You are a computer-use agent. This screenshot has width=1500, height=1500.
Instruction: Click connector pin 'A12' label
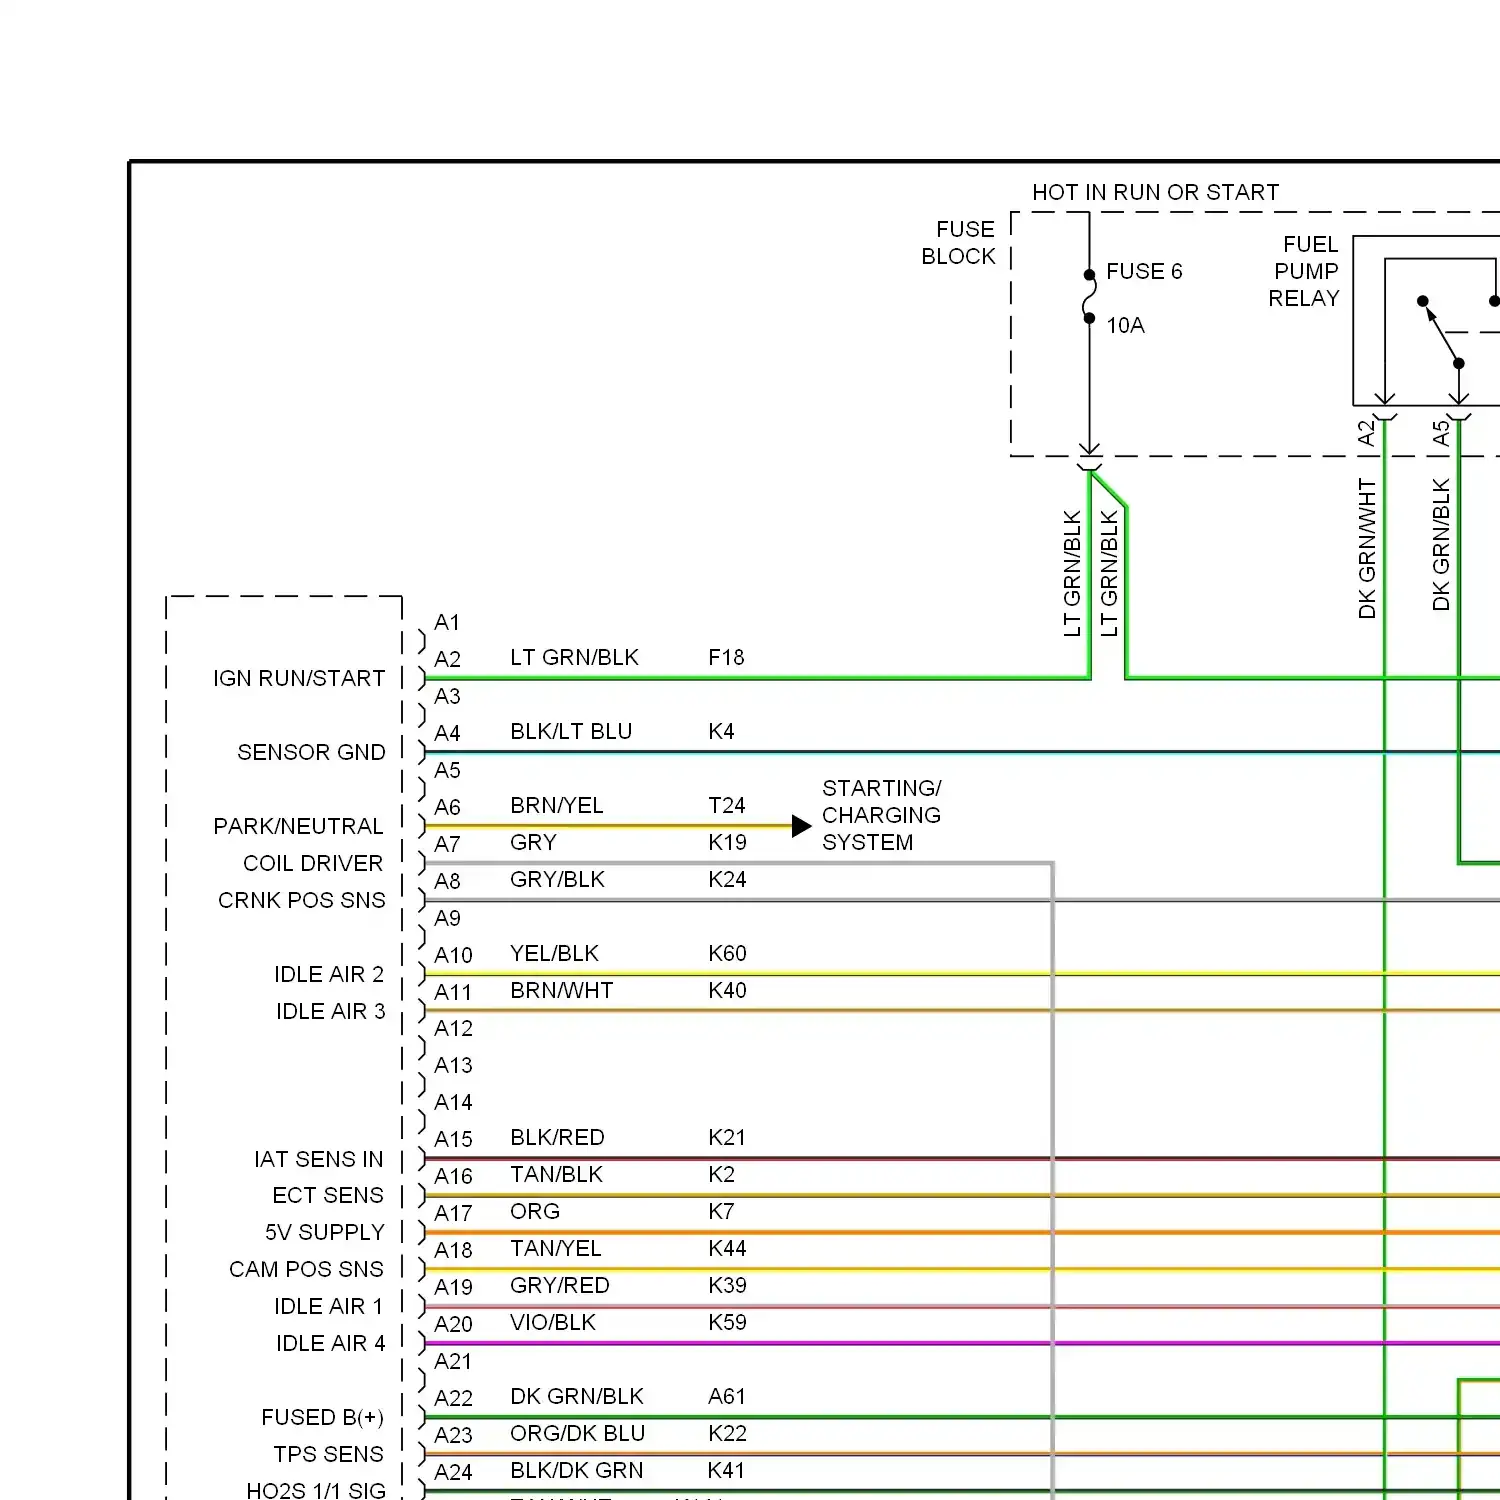click(453, 1028)
